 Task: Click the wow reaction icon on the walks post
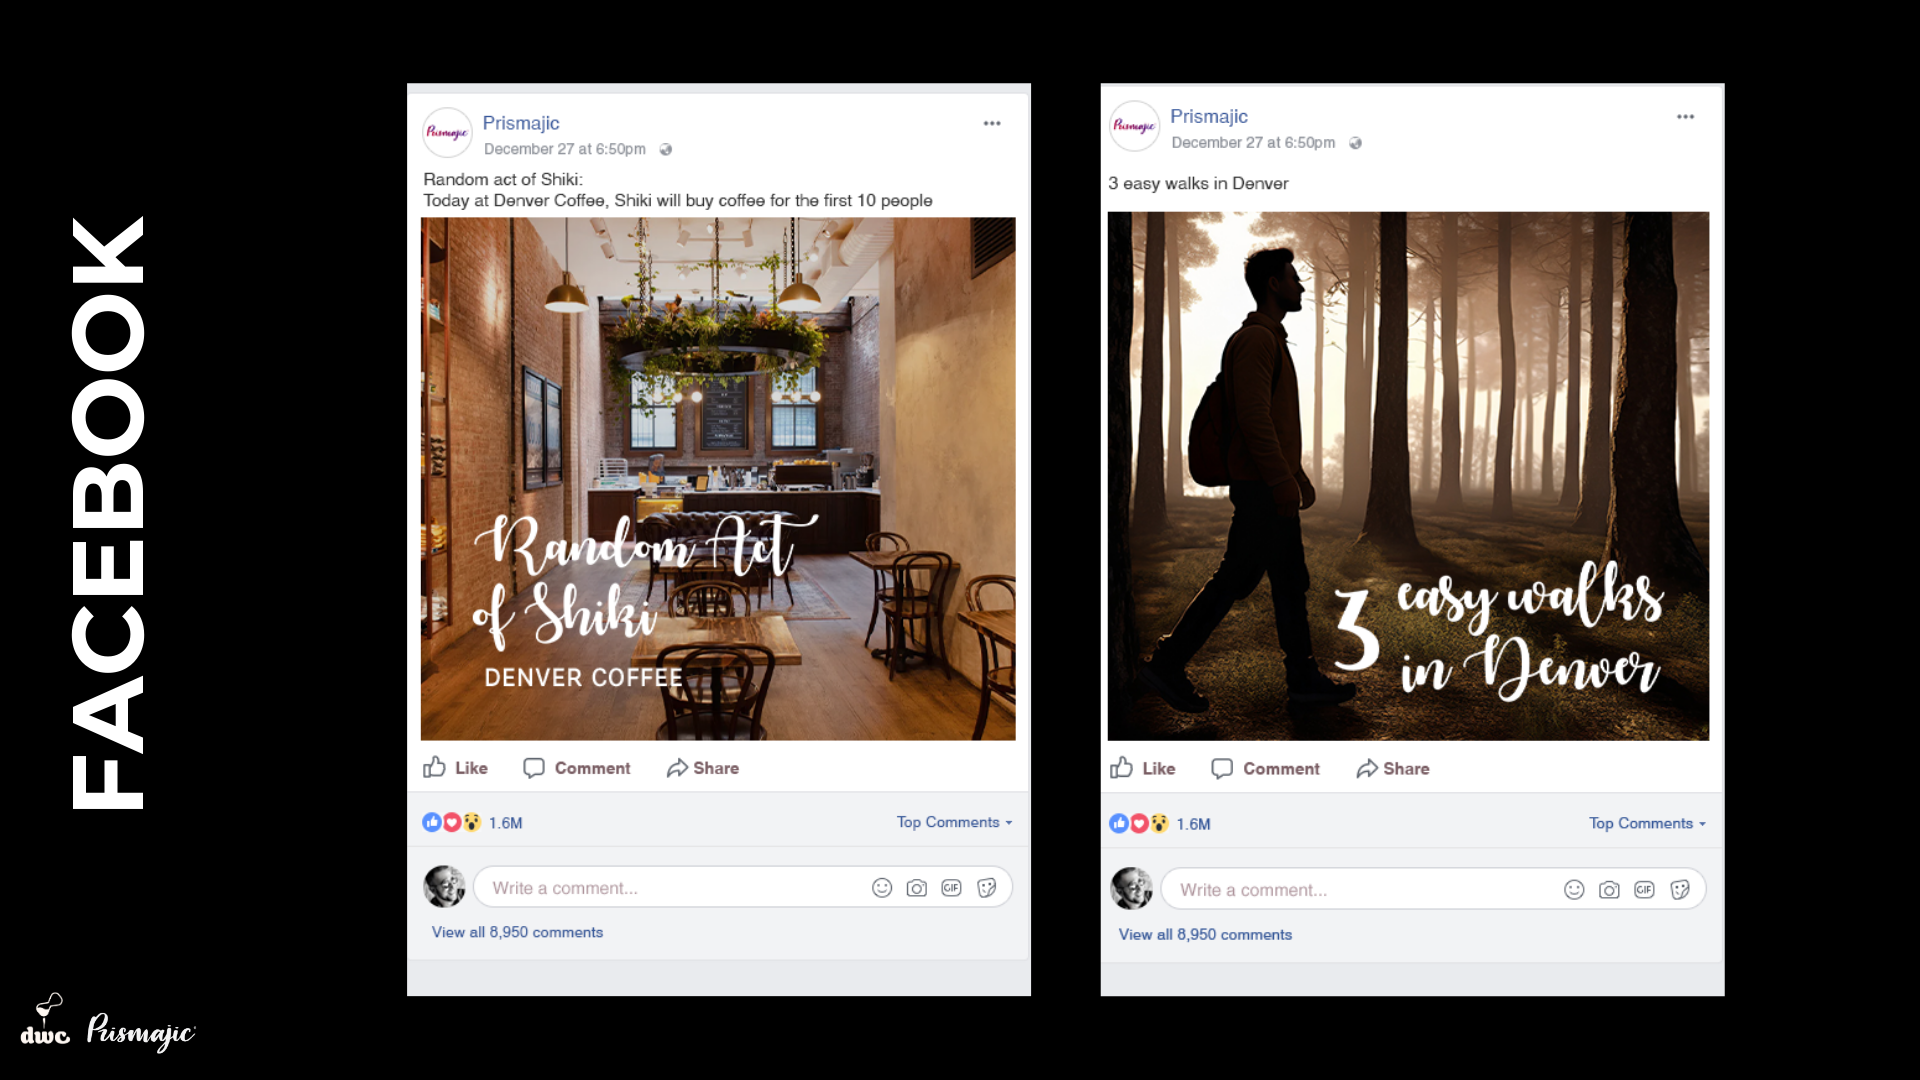[1159, 823]
